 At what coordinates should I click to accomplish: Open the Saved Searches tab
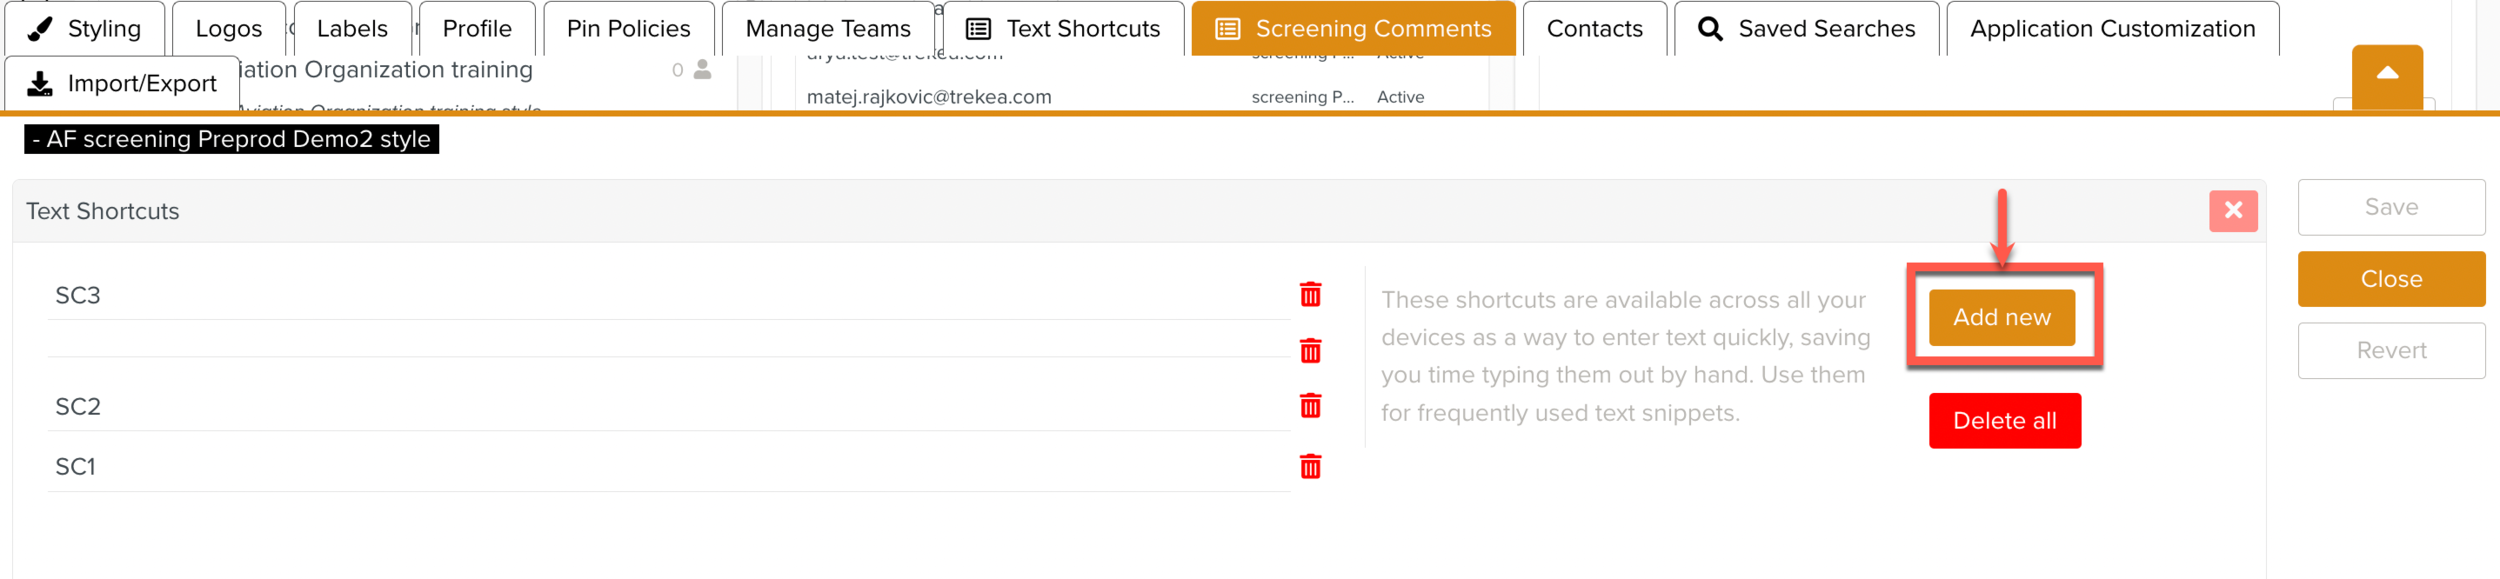coord(1807,29)
